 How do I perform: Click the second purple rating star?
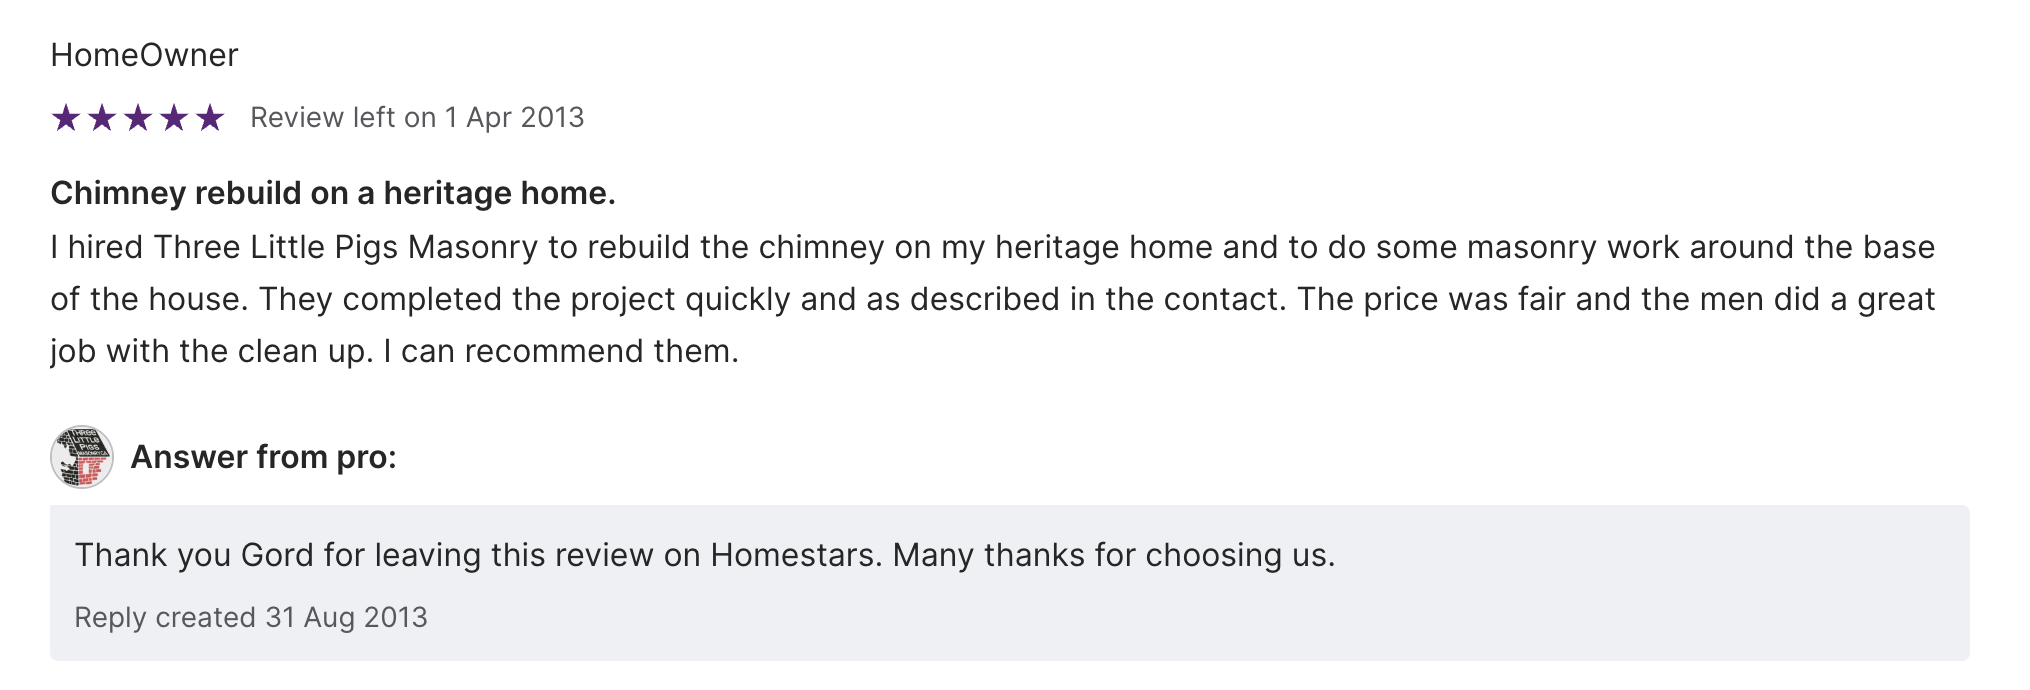point(102,118)
